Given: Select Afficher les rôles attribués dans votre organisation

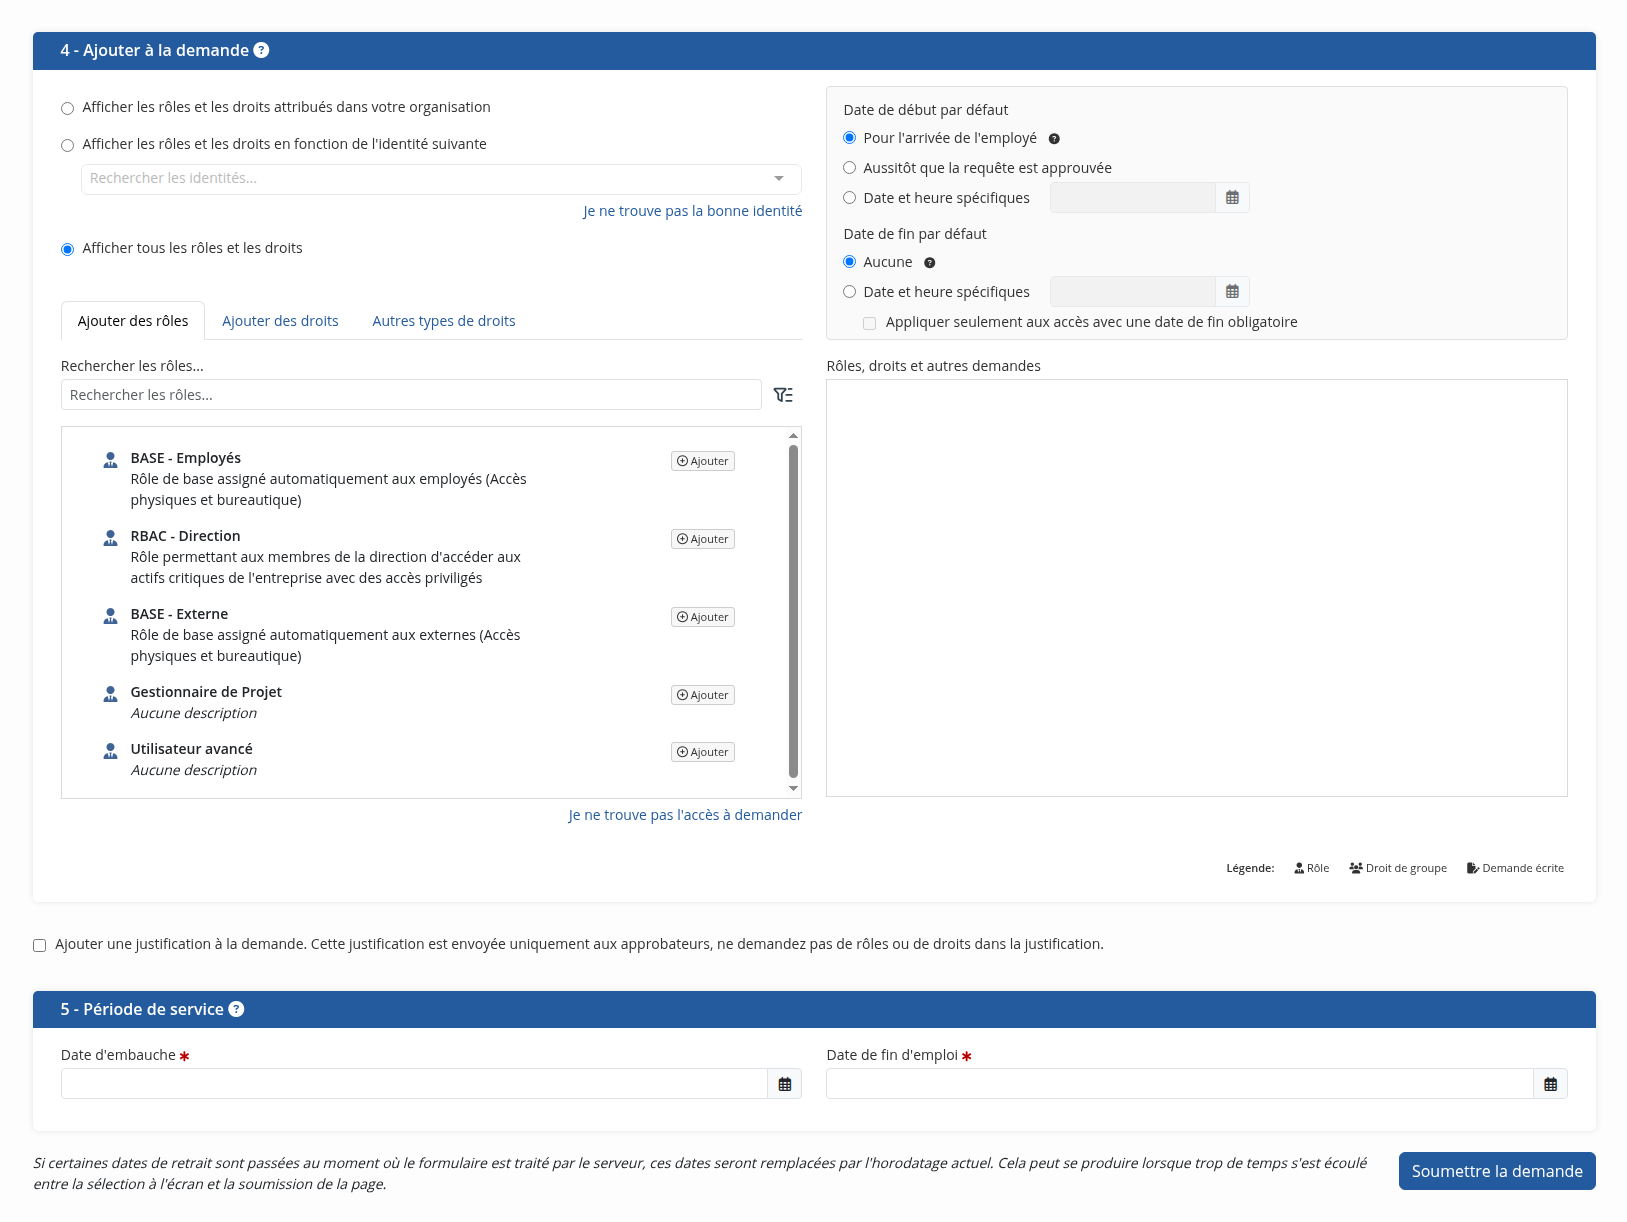Looking at the screenshot, I should coord(68,108).
